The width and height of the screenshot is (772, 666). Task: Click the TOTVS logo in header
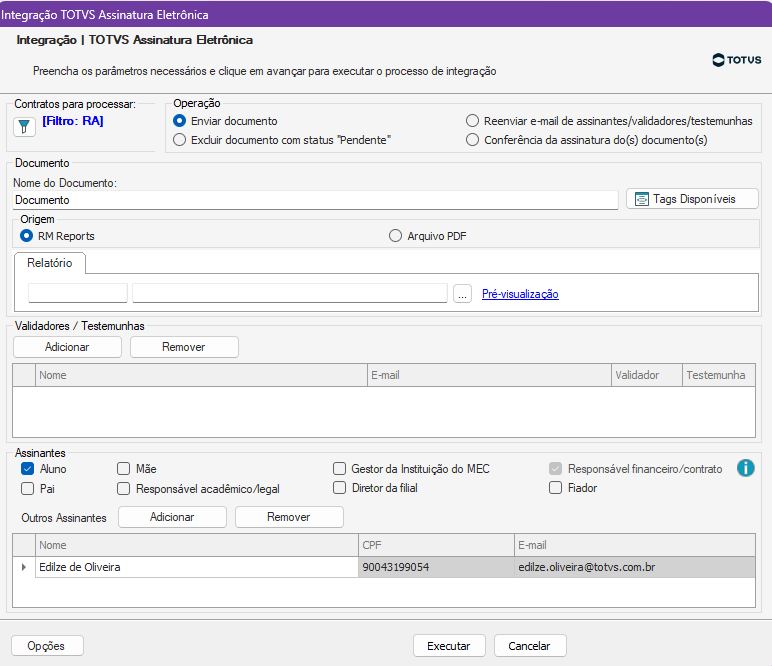coord(737,60)
